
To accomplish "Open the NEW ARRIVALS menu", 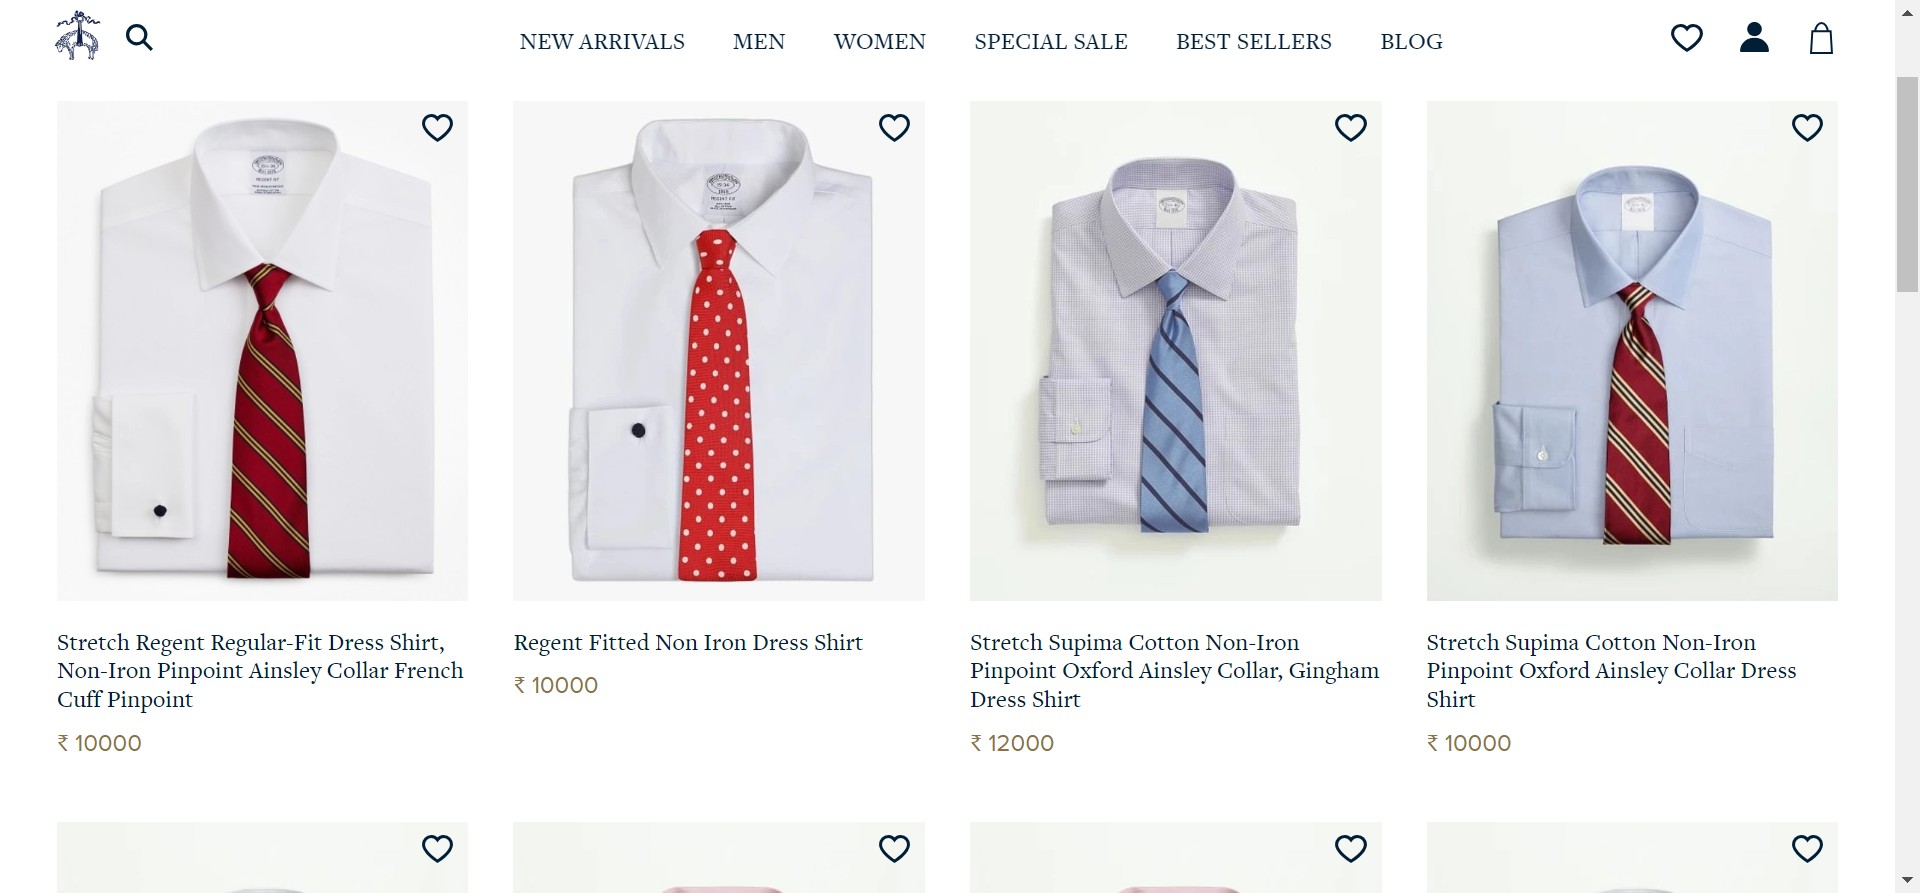I will [602, 42].
